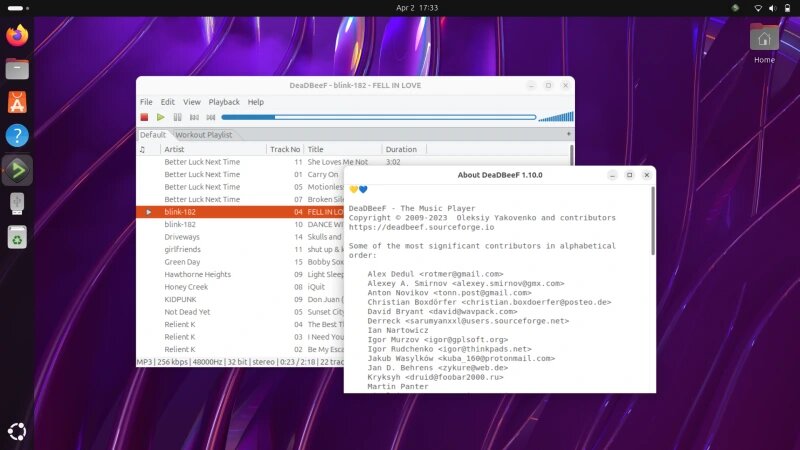Show applications with the Ubuntu logo button
Viewport: 800px width, 450px height.
(x=17, y=432)
